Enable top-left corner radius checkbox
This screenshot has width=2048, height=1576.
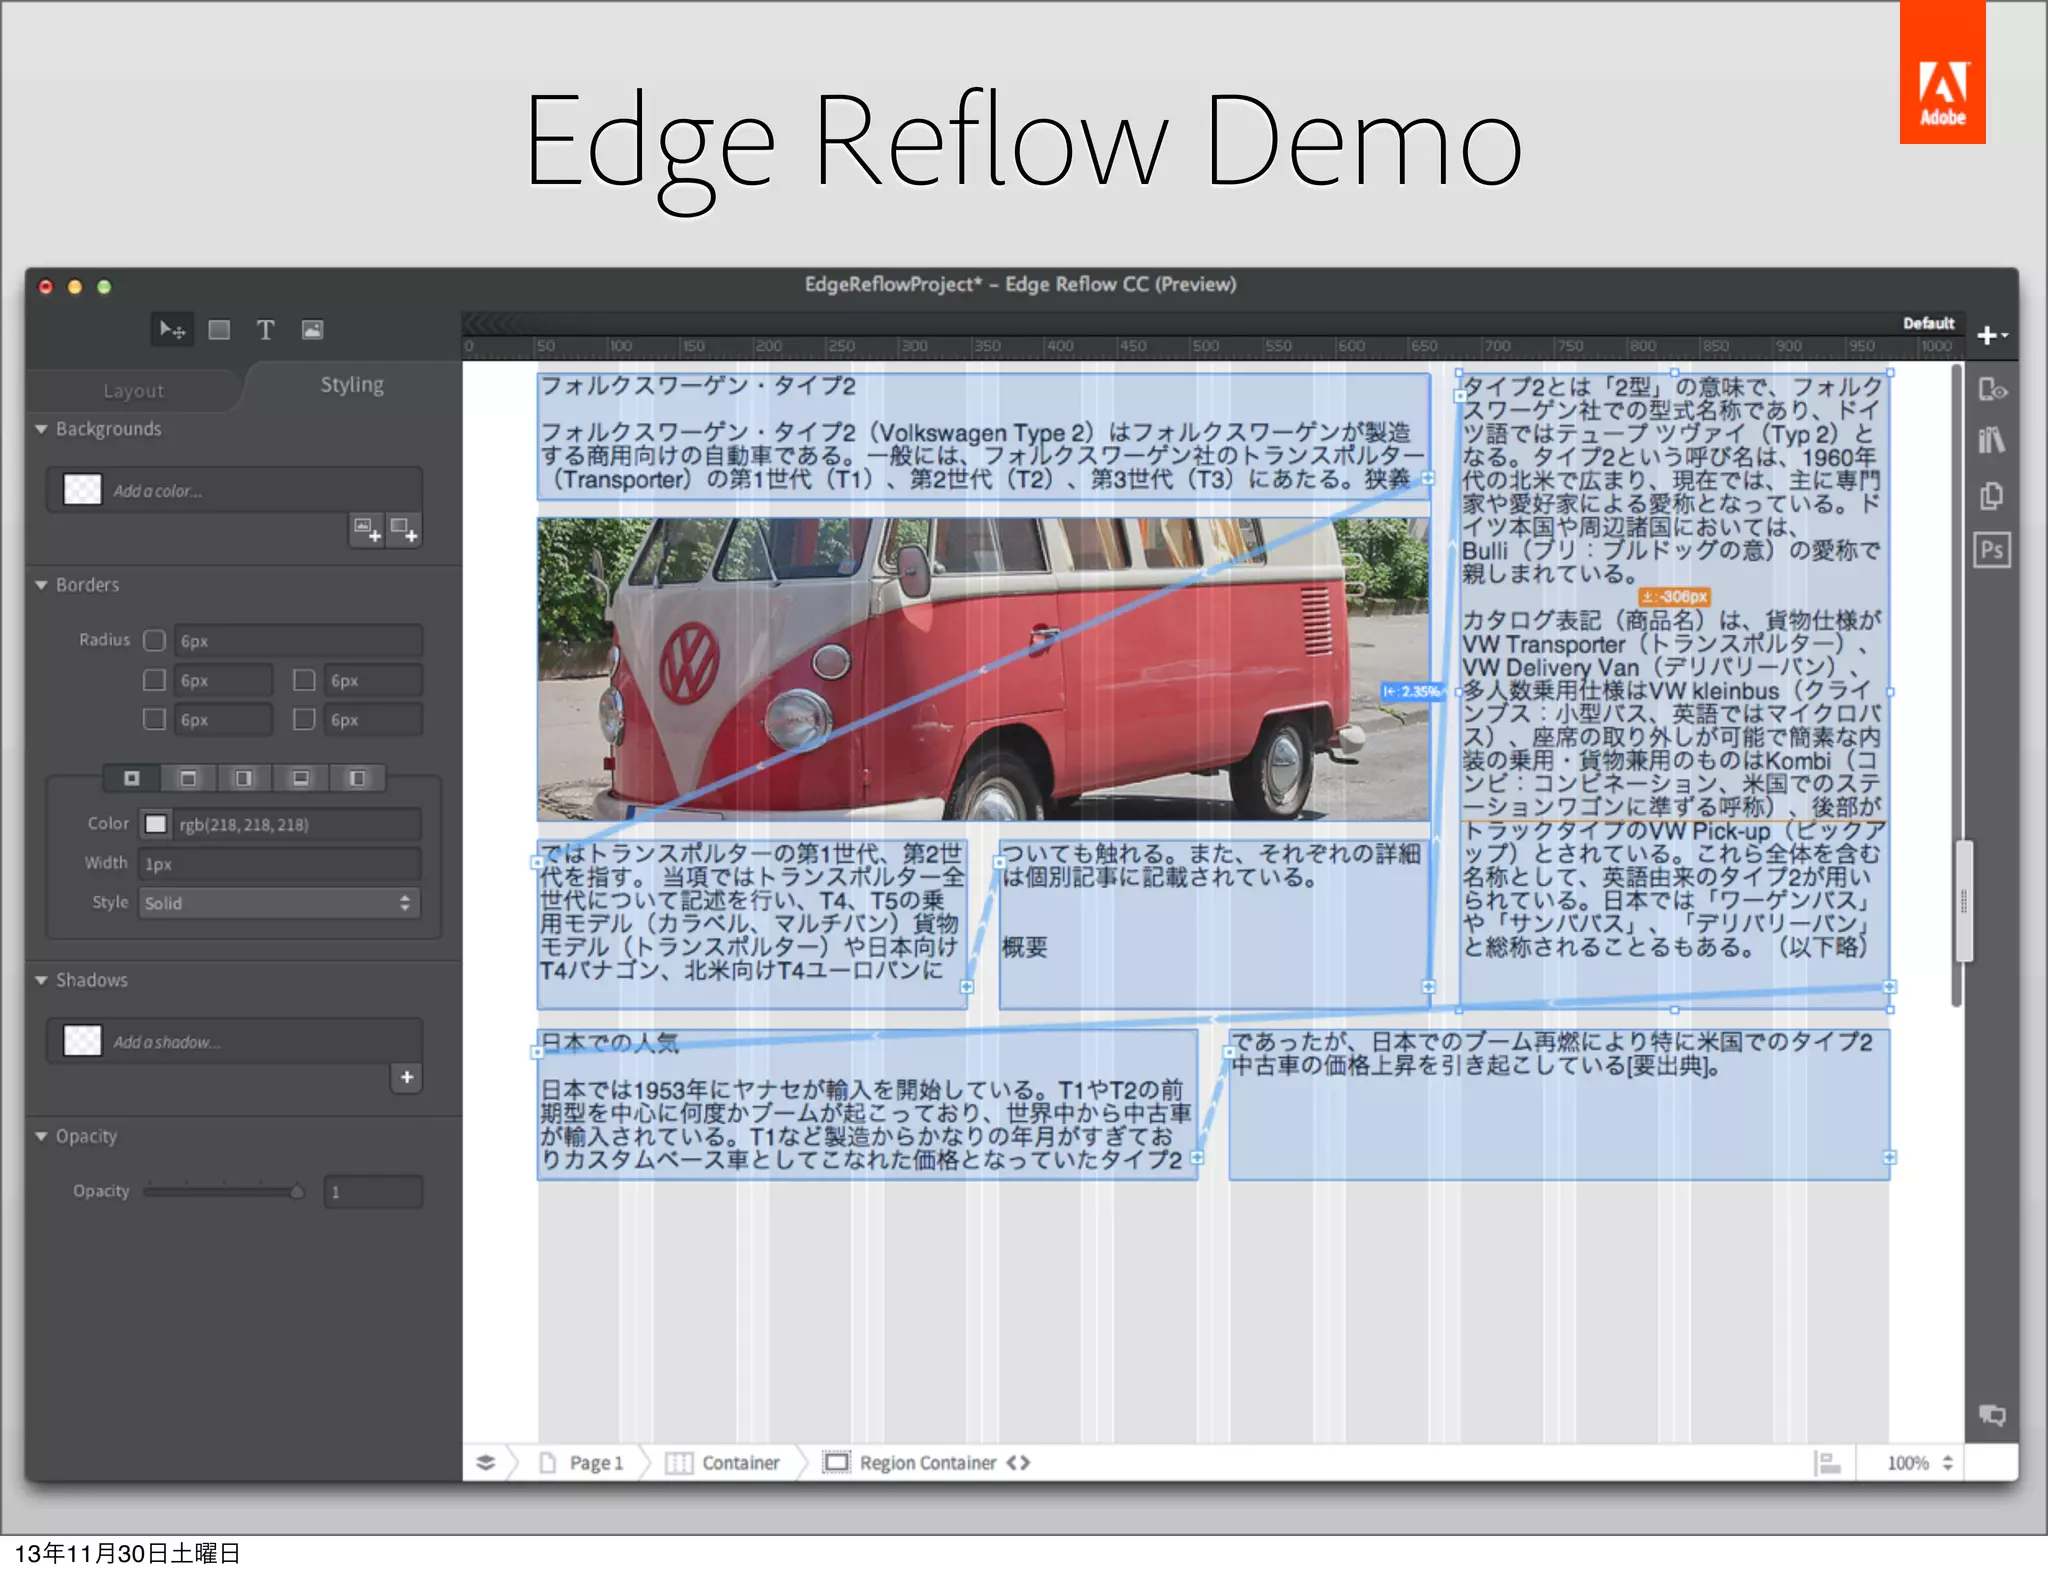pyautogui.click(x=154, y=680)
